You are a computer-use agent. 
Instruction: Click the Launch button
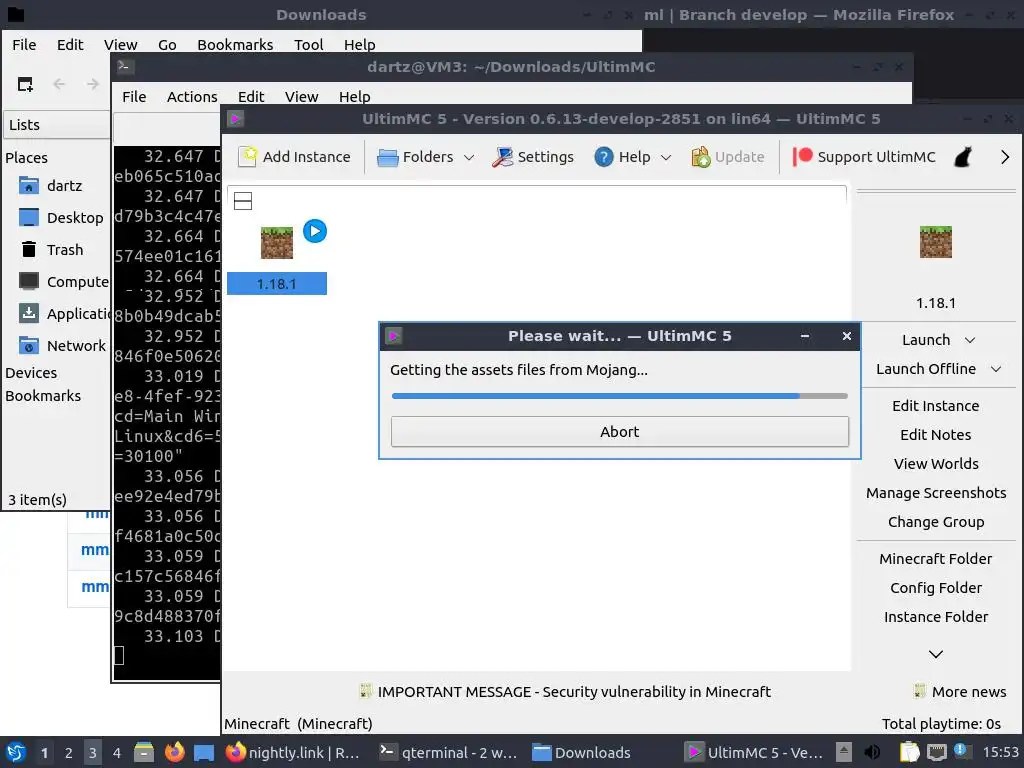(925, 340)
